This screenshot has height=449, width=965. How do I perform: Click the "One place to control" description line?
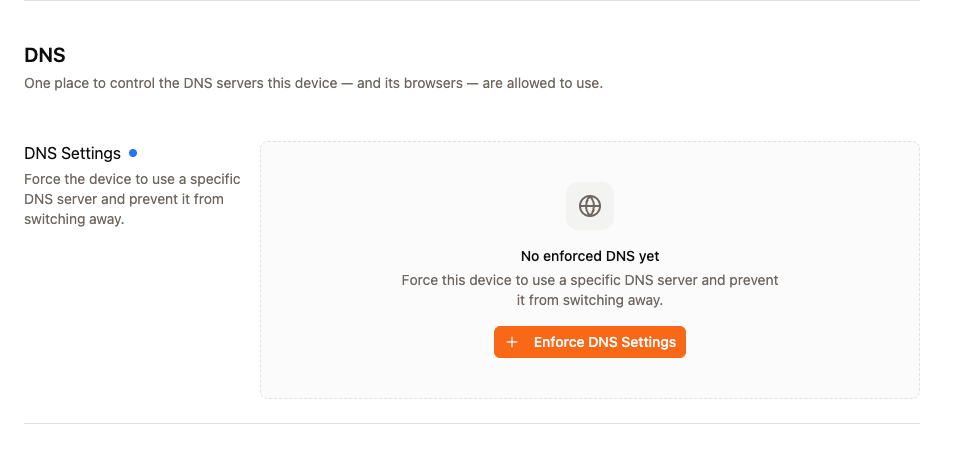point(313,83)
